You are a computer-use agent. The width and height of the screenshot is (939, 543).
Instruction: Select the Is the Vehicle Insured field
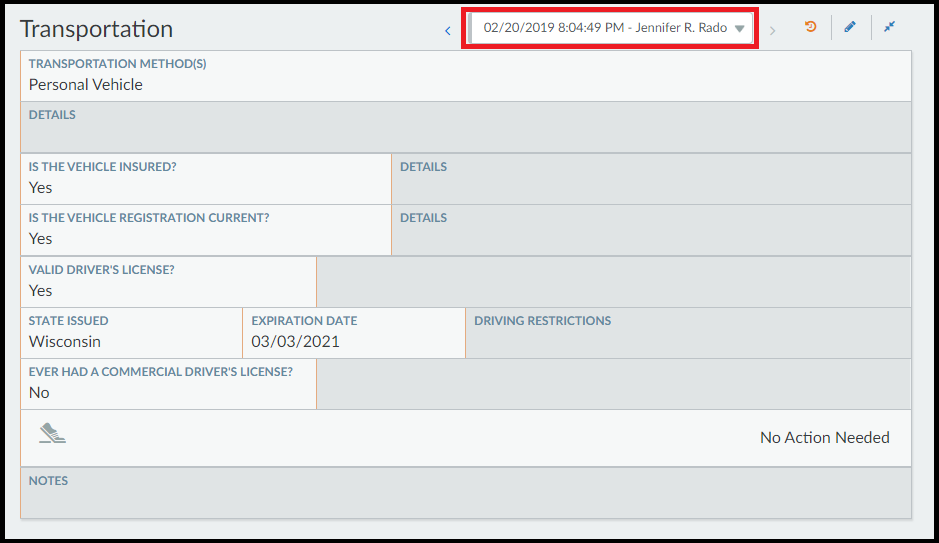[x=206, y=178]
